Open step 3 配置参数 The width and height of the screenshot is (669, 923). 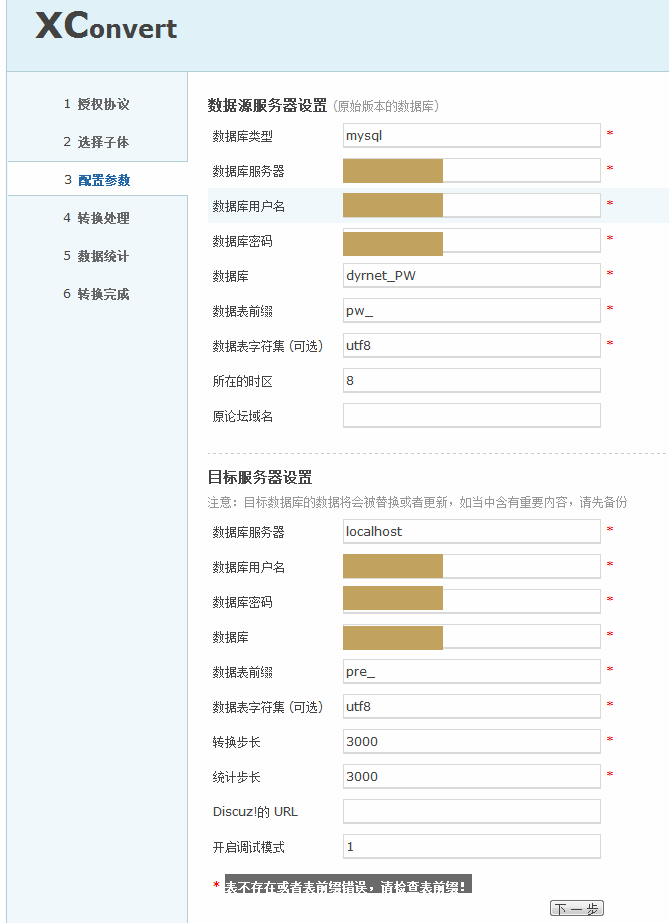(97, 180)
